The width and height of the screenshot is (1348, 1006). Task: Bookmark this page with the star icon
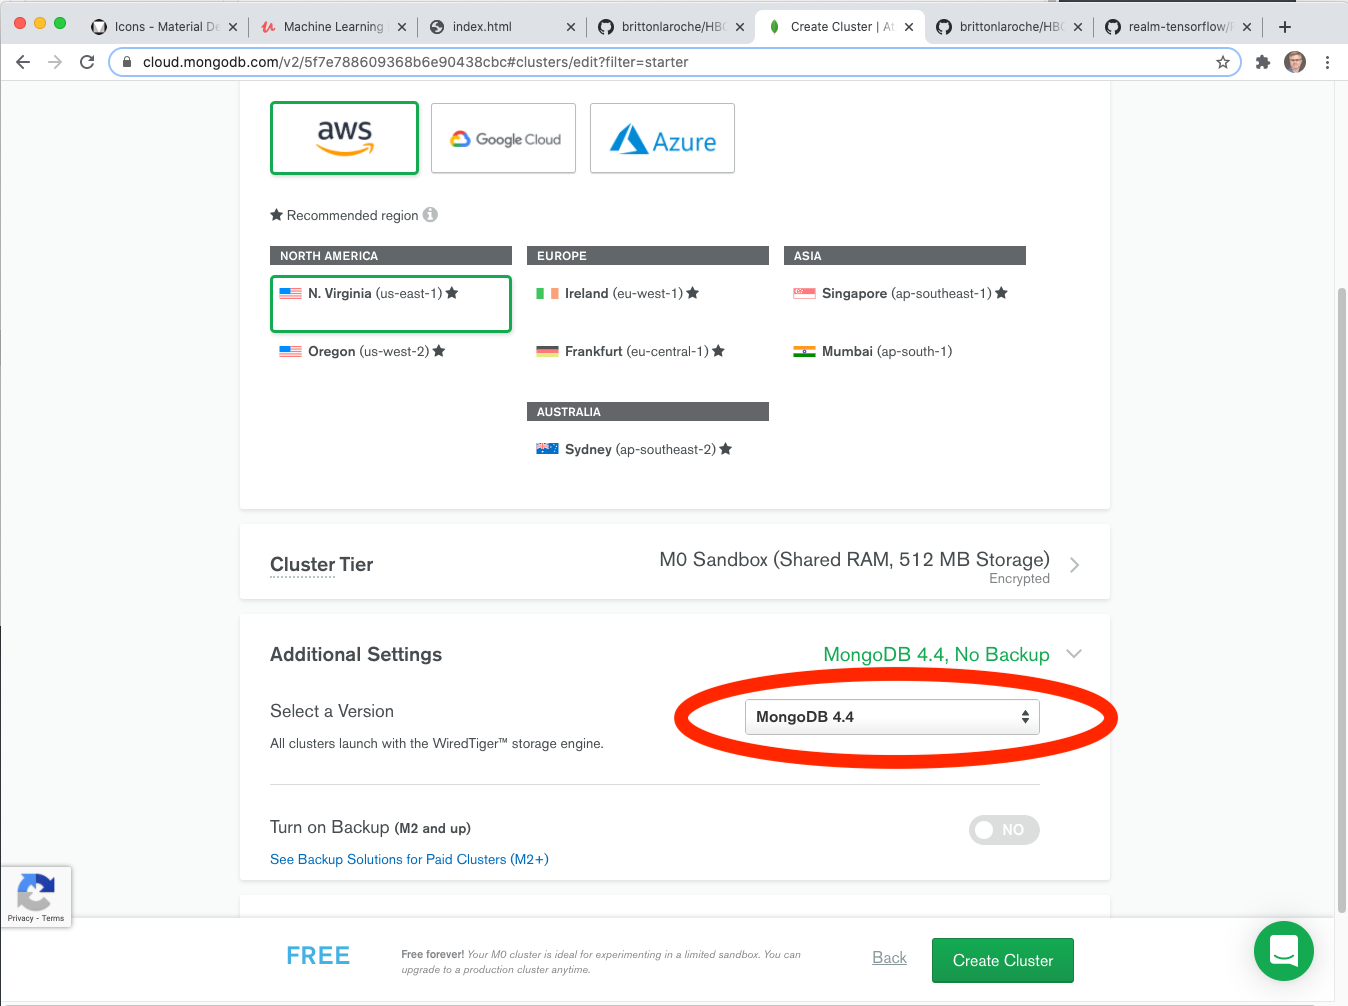[x=1223, y=62]
